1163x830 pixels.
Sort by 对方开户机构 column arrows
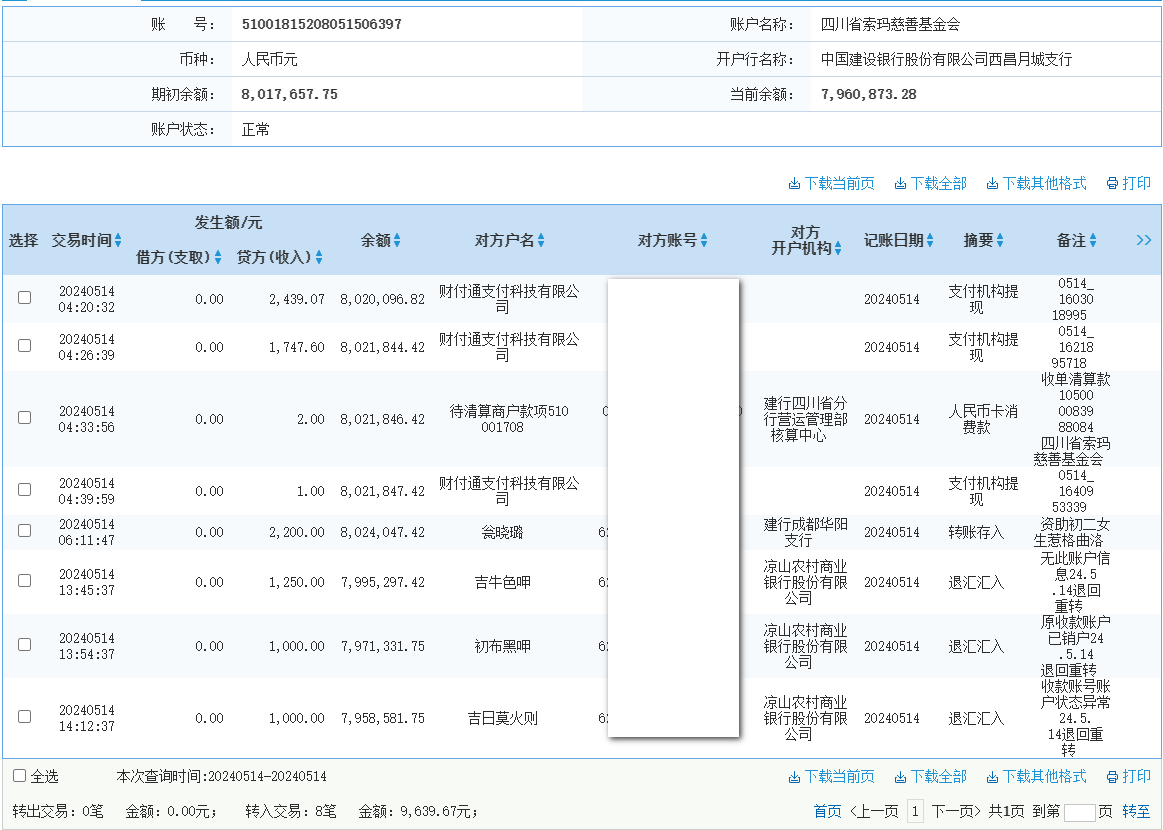(837, 248)
